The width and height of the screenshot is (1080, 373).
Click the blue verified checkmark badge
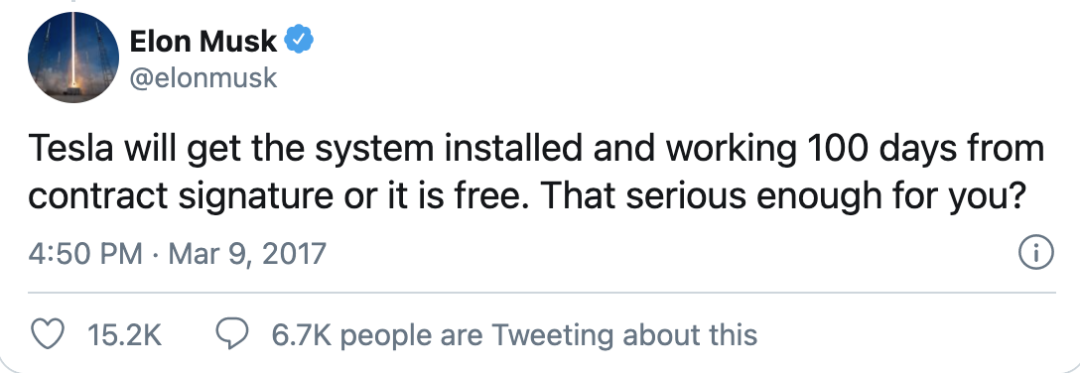[x=300, y=41]
